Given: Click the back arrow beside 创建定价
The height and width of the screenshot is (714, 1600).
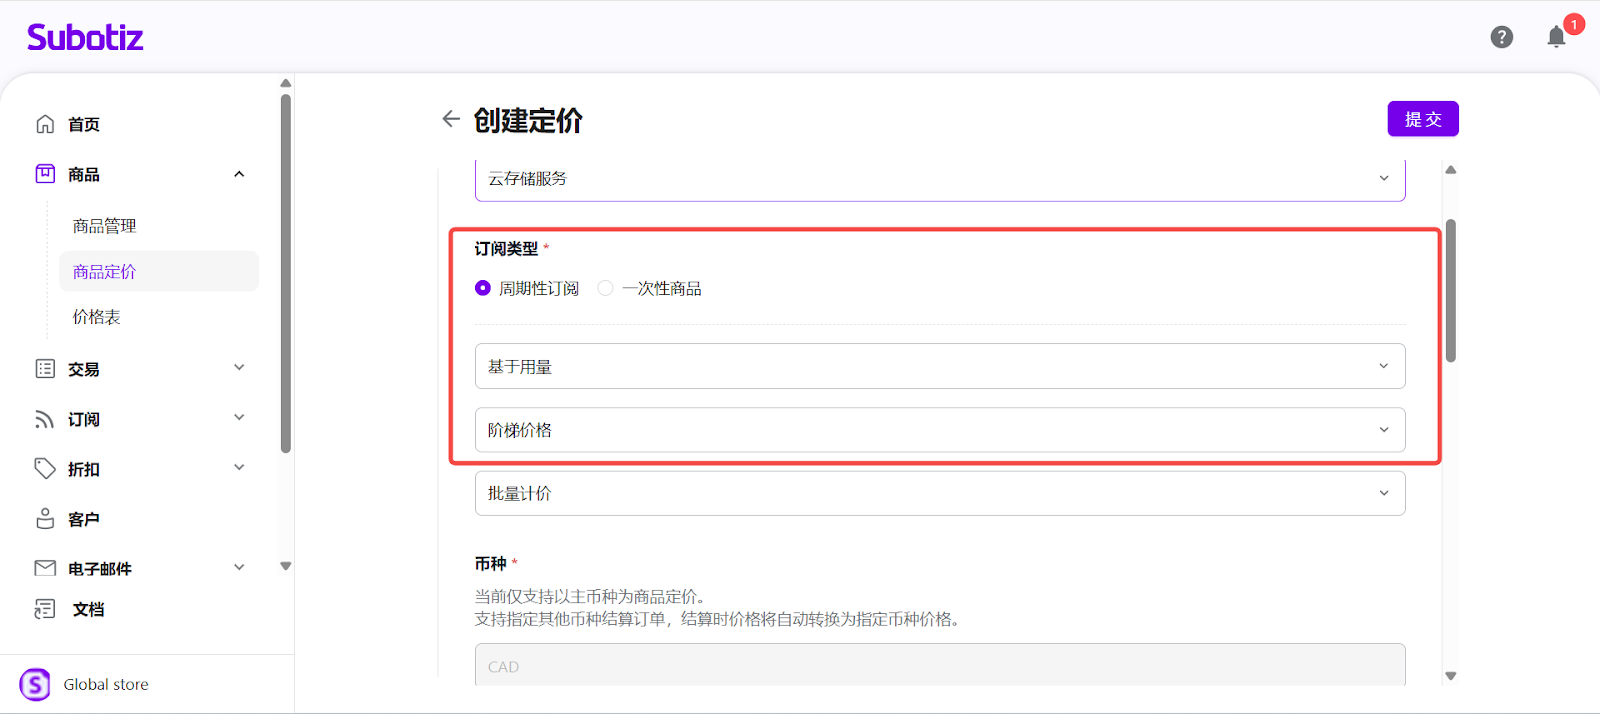Looking at the screenshot, I should 451,119.
